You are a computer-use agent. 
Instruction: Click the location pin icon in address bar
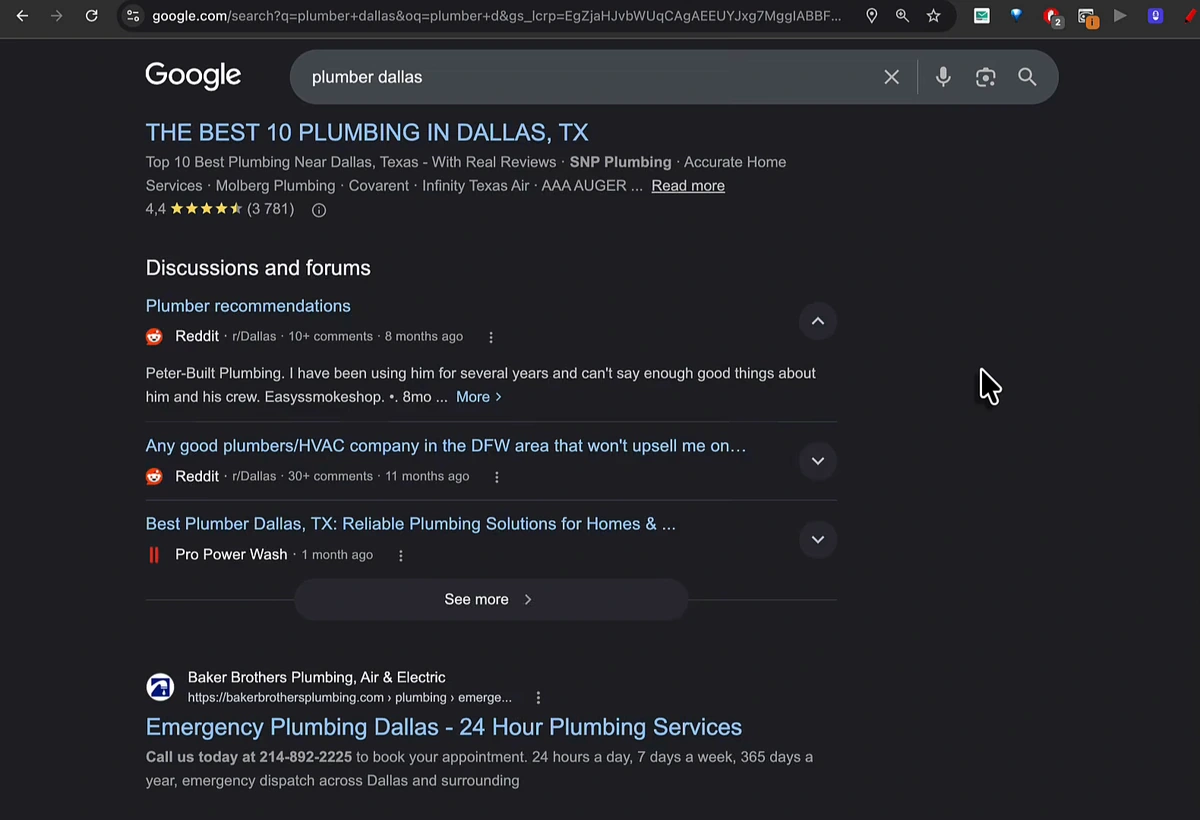click(872, 16)
